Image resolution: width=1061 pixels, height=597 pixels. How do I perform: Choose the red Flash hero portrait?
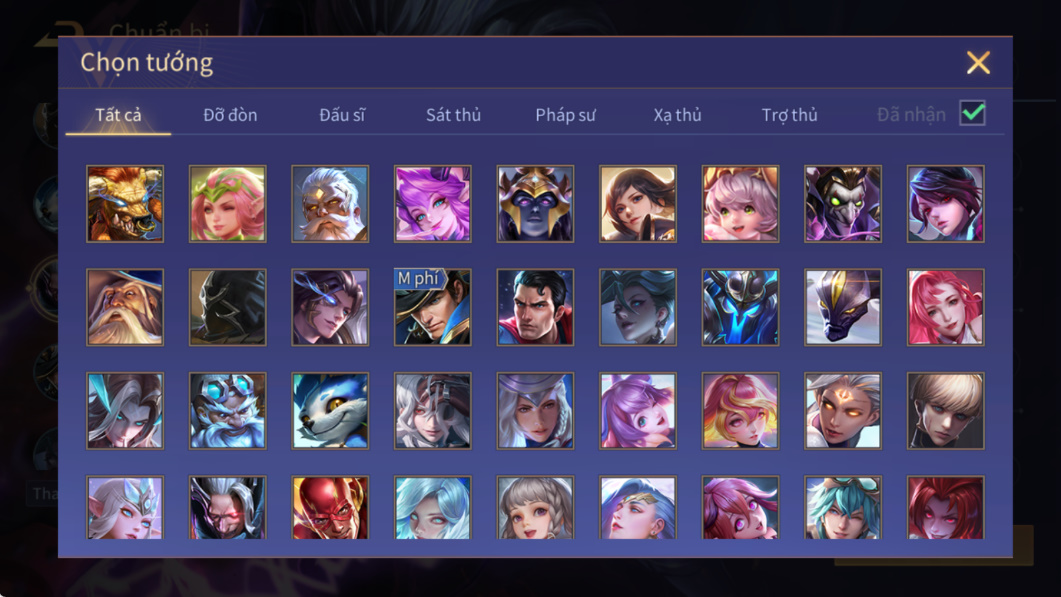[330, 507]
